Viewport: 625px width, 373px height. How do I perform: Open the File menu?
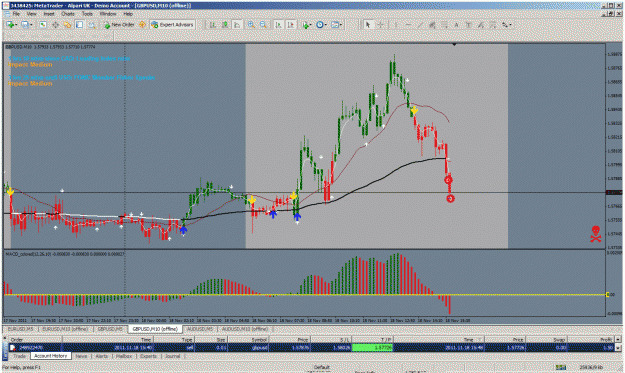(x=16, y=14)
